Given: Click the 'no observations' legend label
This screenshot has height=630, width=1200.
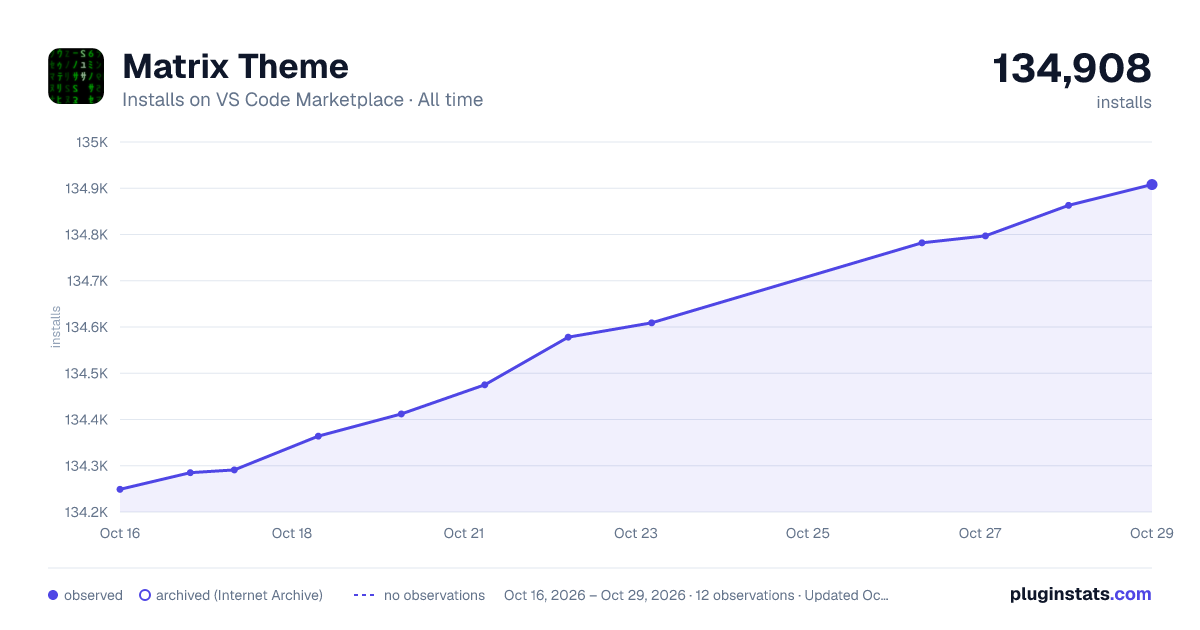Looking at the screenshot, I should point(434,595).
